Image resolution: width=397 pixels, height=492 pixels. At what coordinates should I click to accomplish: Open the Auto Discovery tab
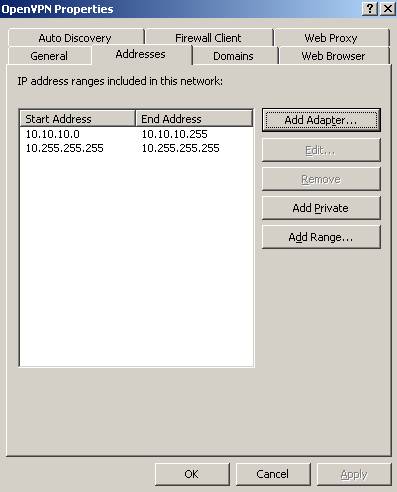(x=75, y=38)
